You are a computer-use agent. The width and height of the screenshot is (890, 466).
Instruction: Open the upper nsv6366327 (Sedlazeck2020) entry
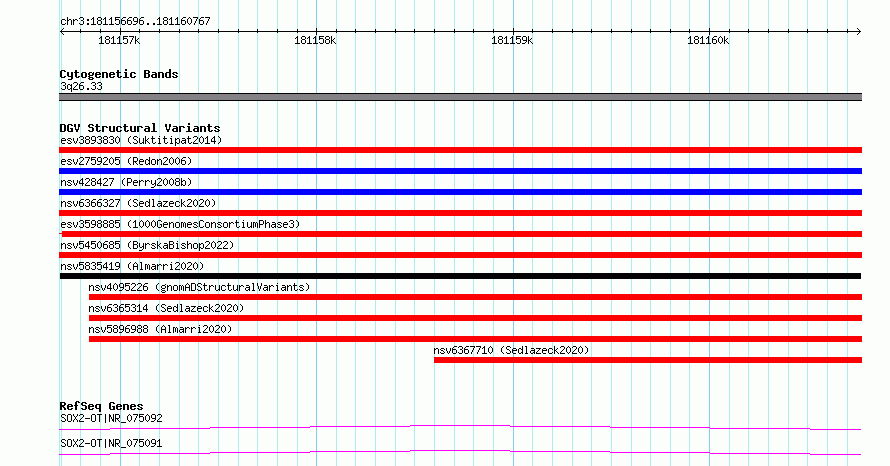(x=138, y=203)
